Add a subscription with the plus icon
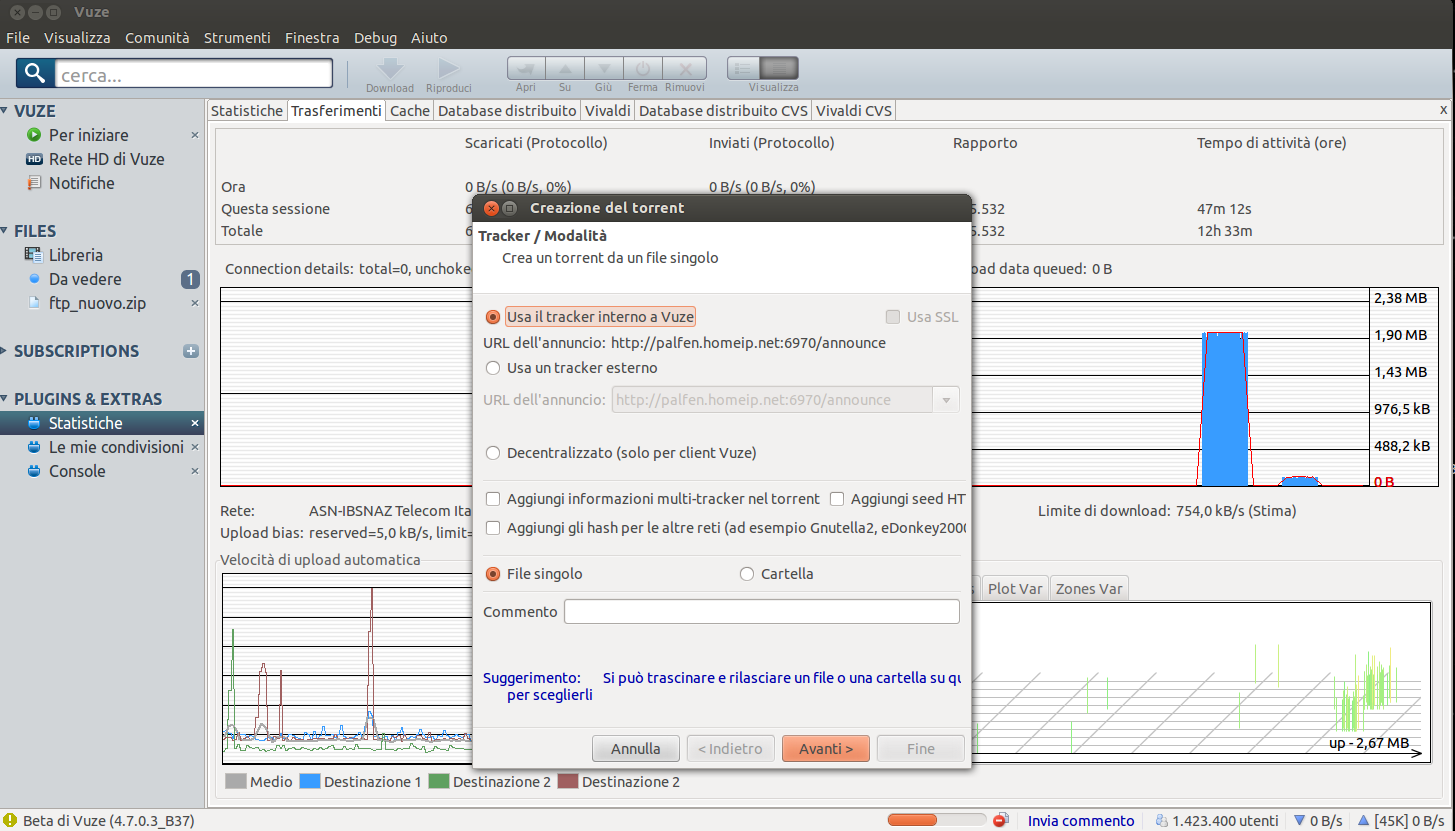Viewport: 1455px width, 831px height. click(x=191, y=351)
